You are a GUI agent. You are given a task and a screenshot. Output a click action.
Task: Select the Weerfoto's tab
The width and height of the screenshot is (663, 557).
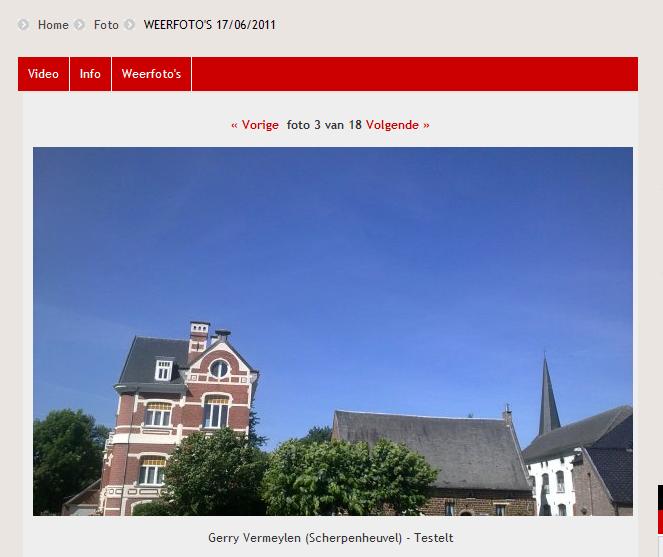(x=151, y=74)
